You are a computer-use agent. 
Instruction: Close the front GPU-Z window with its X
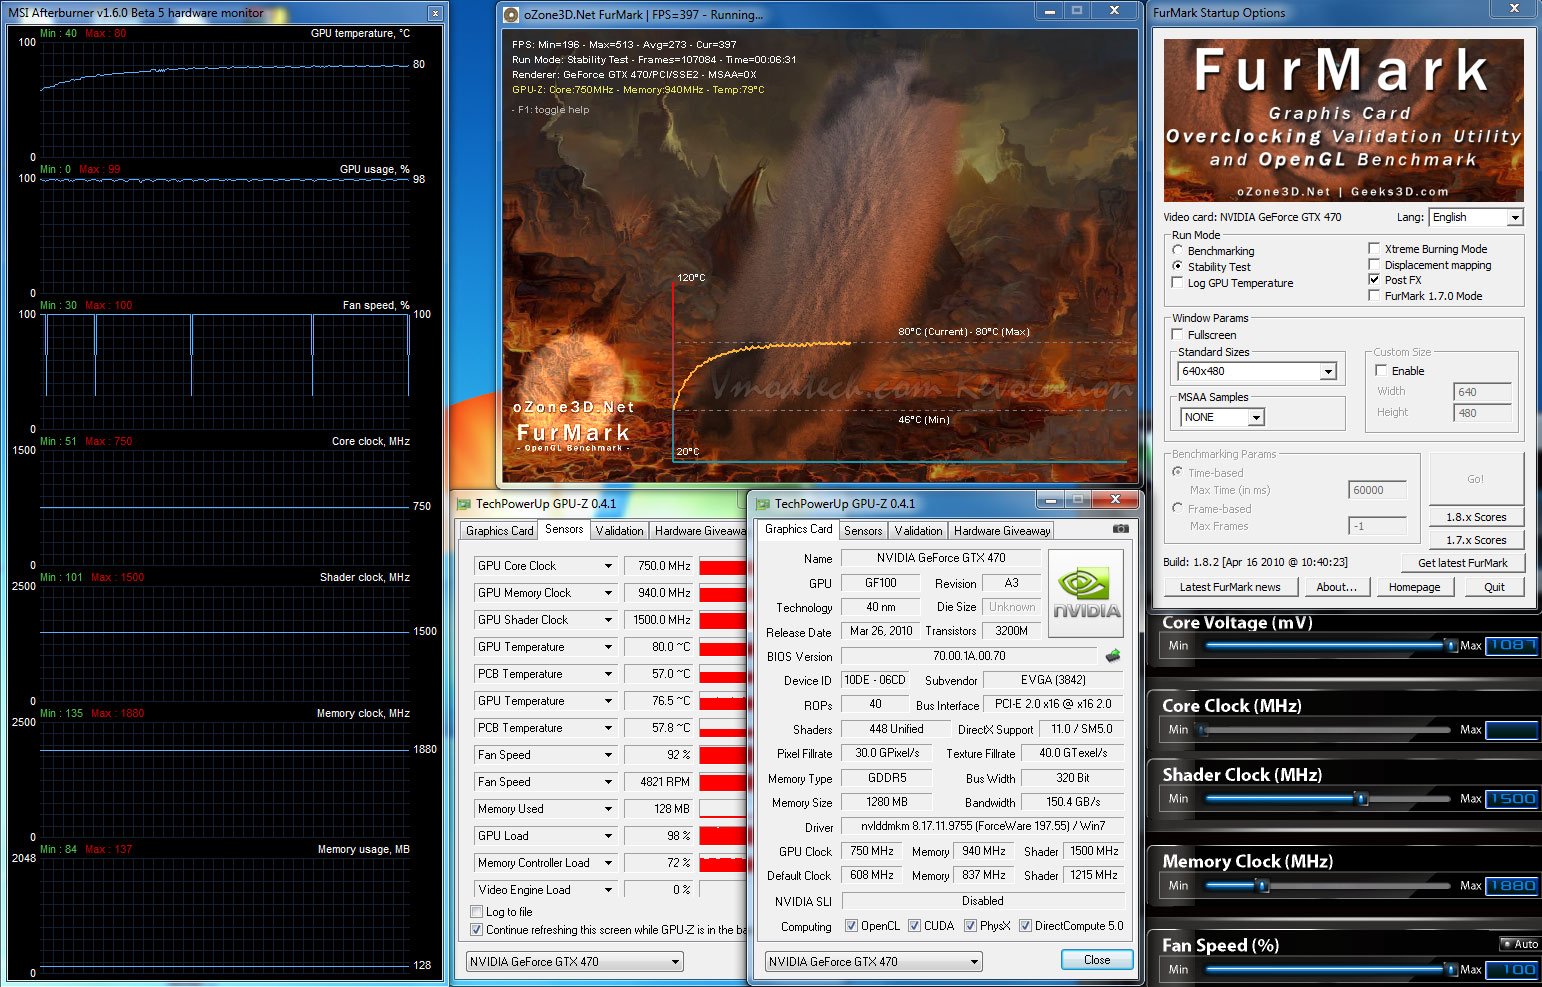click(x=1115, y=499)
